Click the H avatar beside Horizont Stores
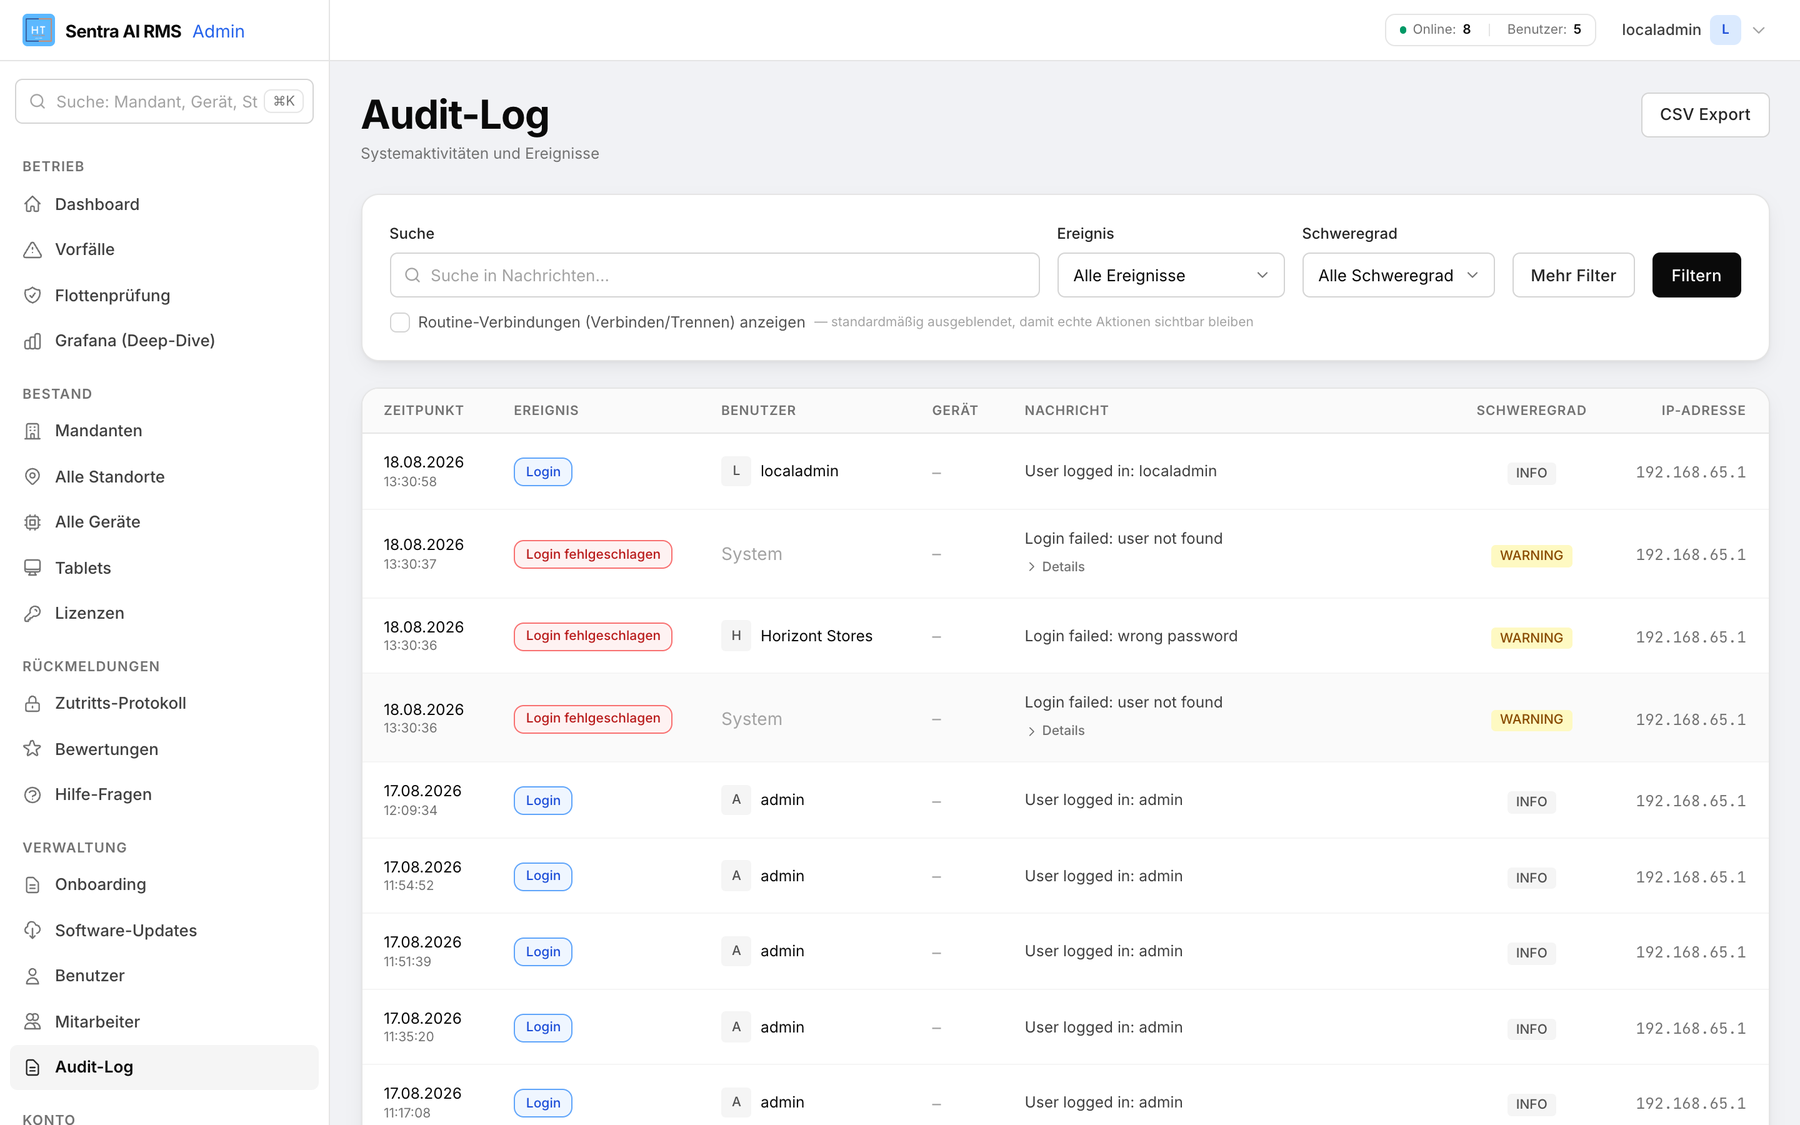Screen dimensions: 1800x1125 pos(736,636)
